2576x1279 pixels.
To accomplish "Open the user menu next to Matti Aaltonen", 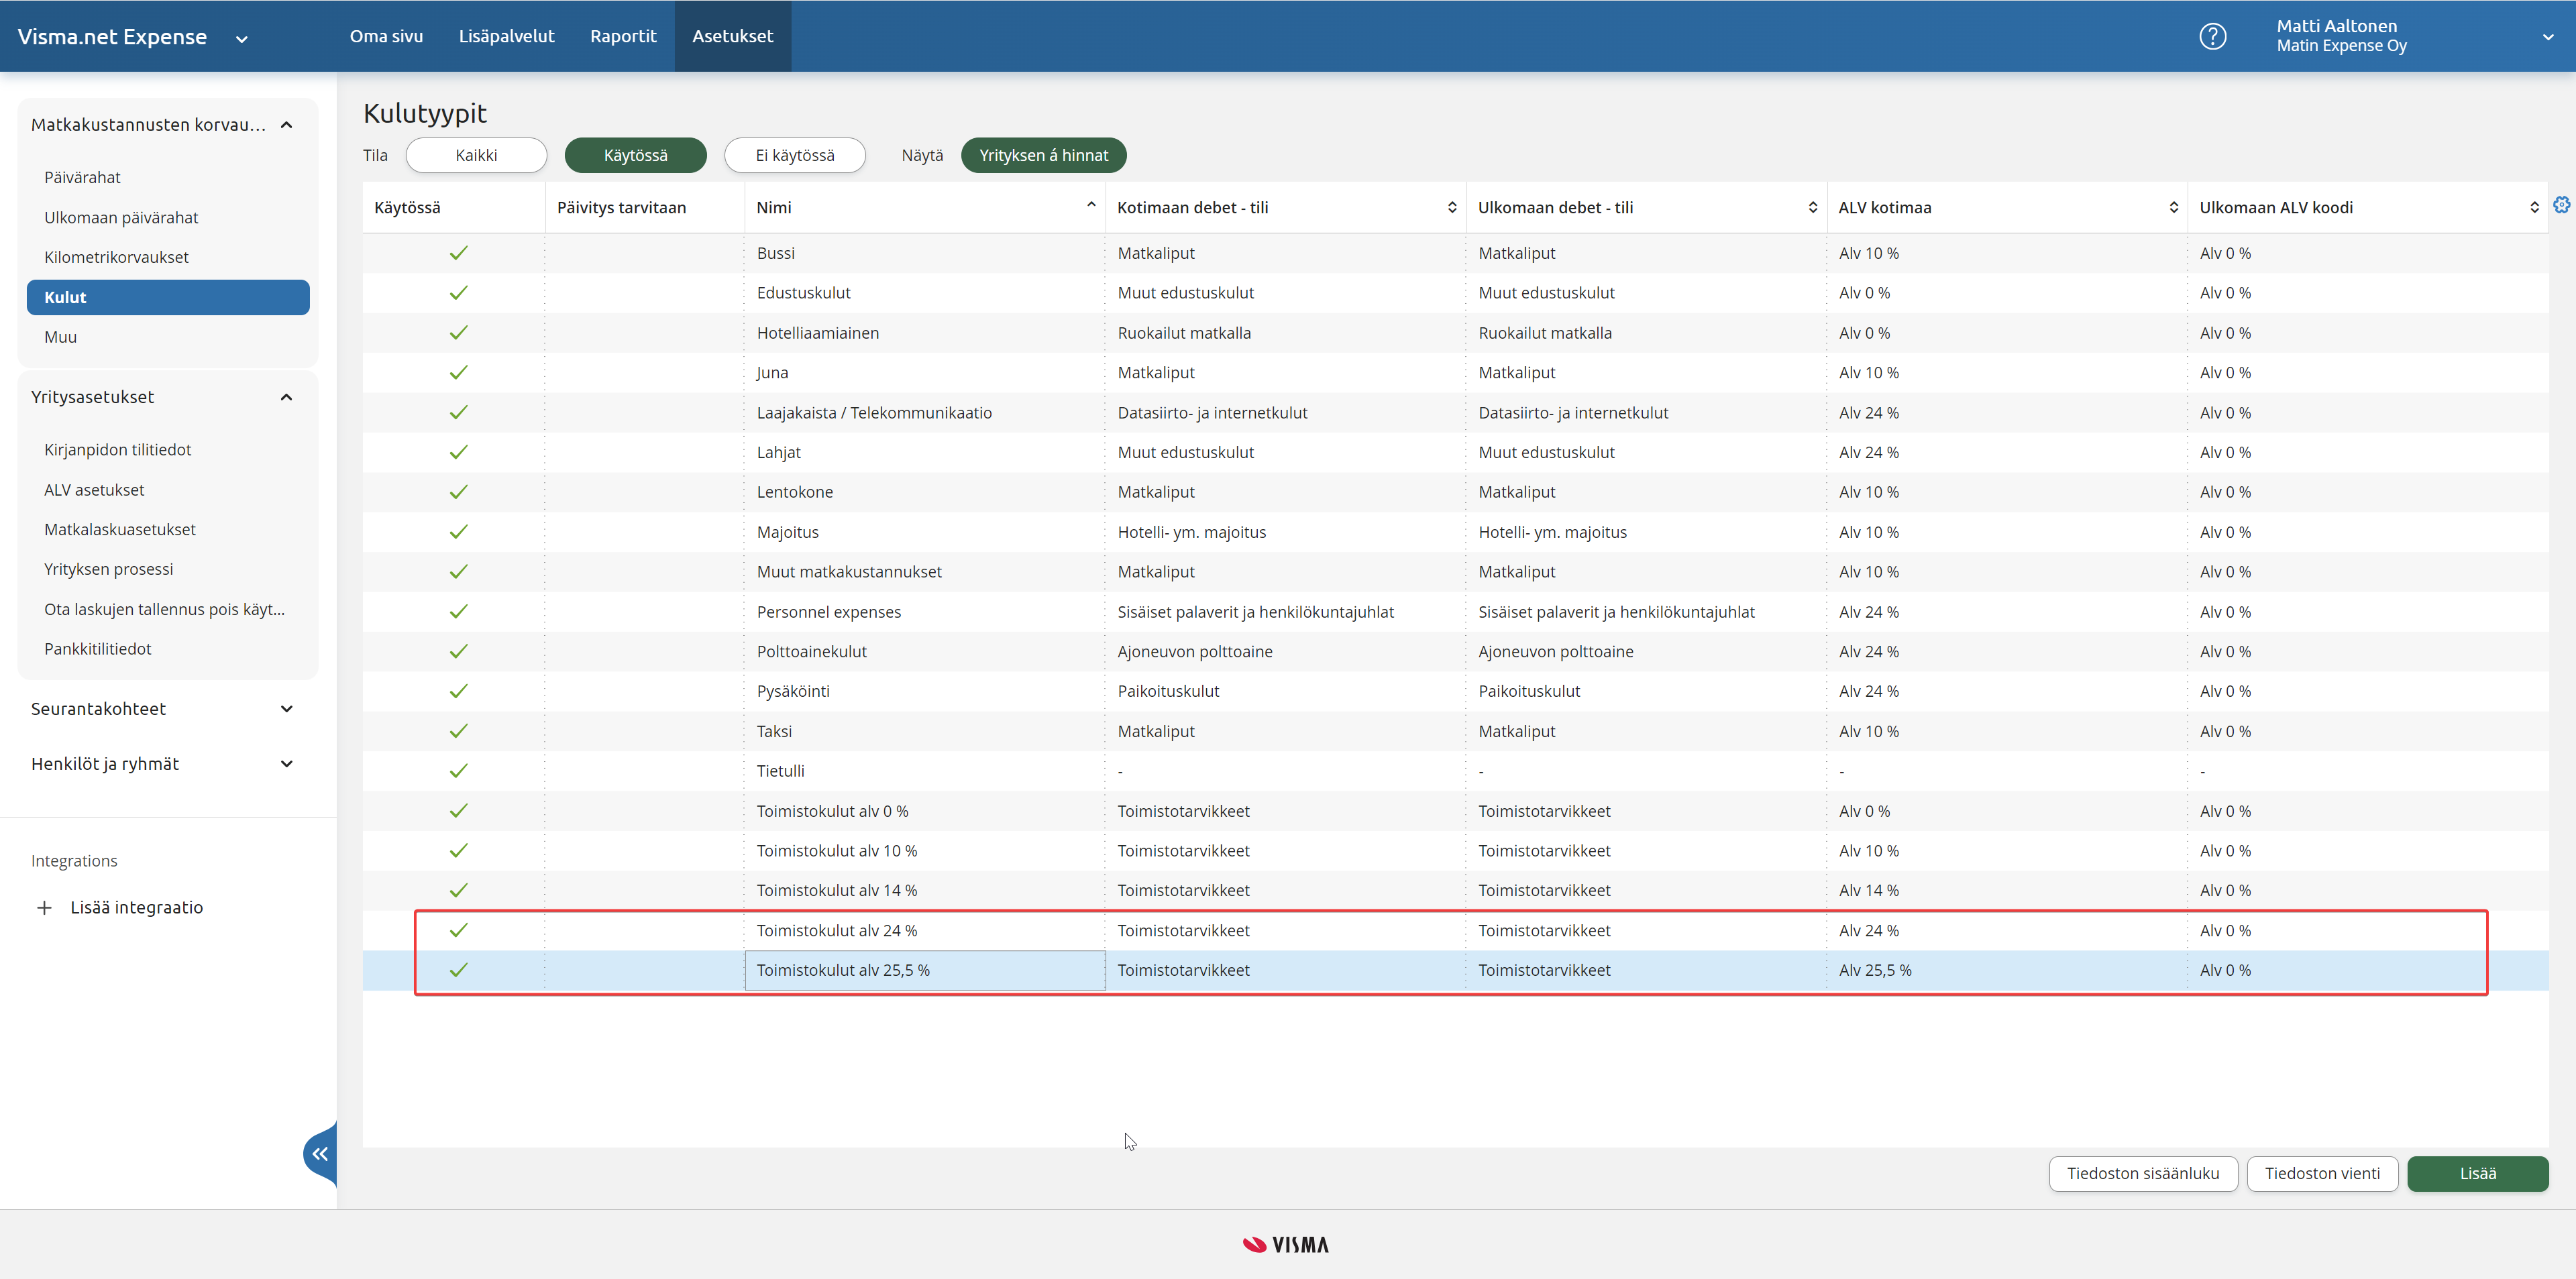I will tap(2548, 36).
